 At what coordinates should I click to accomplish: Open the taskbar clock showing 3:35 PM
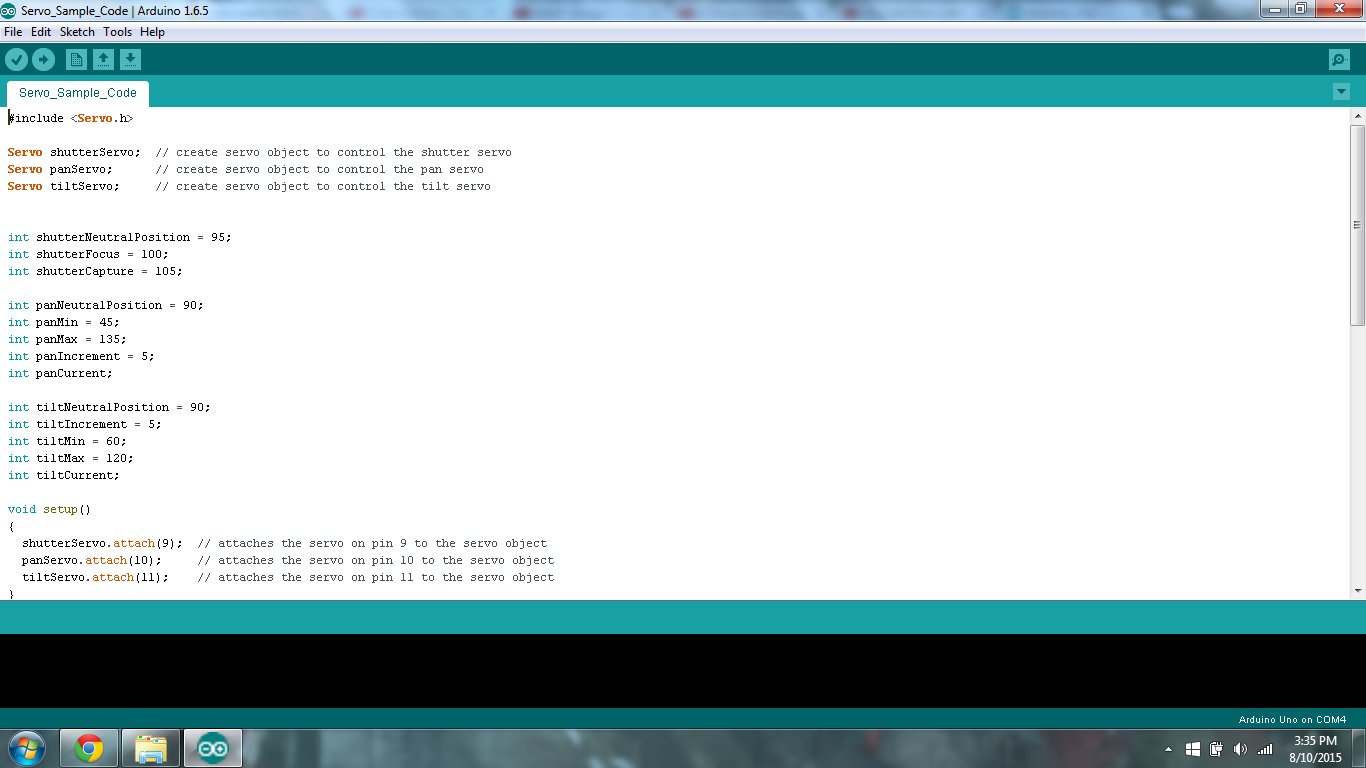(1316, 749)
